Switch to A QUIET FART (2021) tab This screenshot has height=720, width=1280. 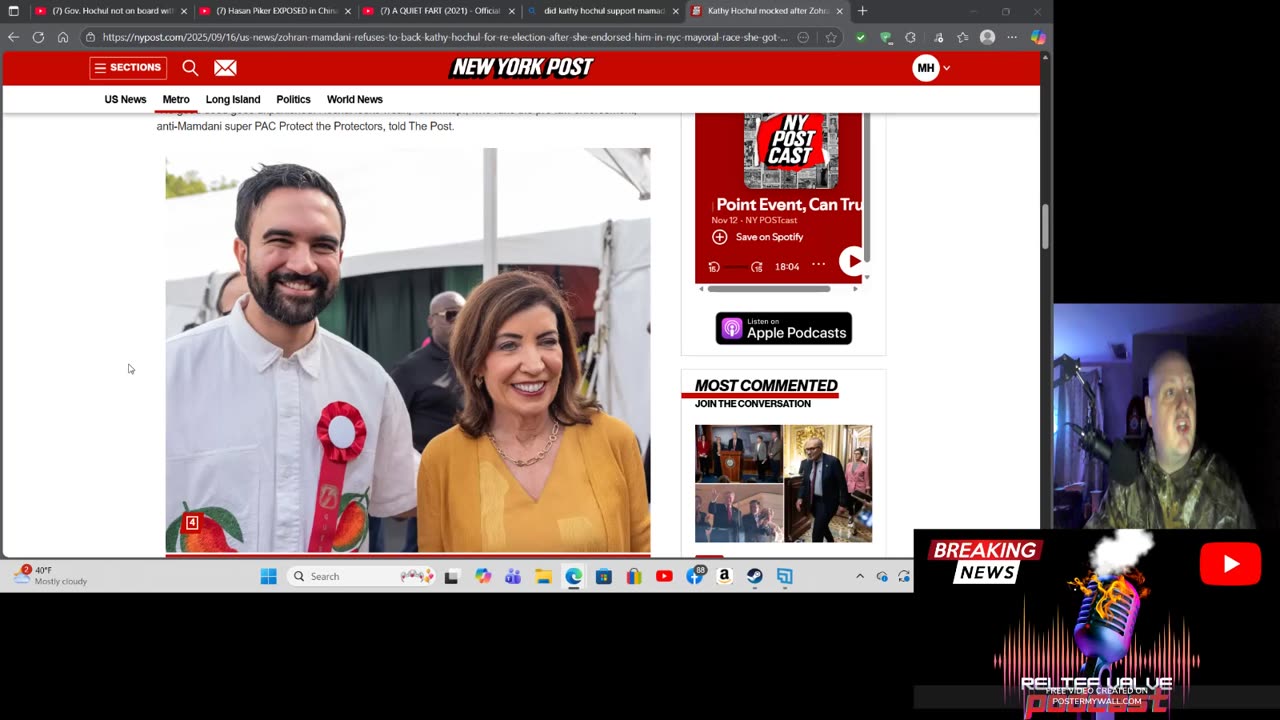tap(438, 11)
